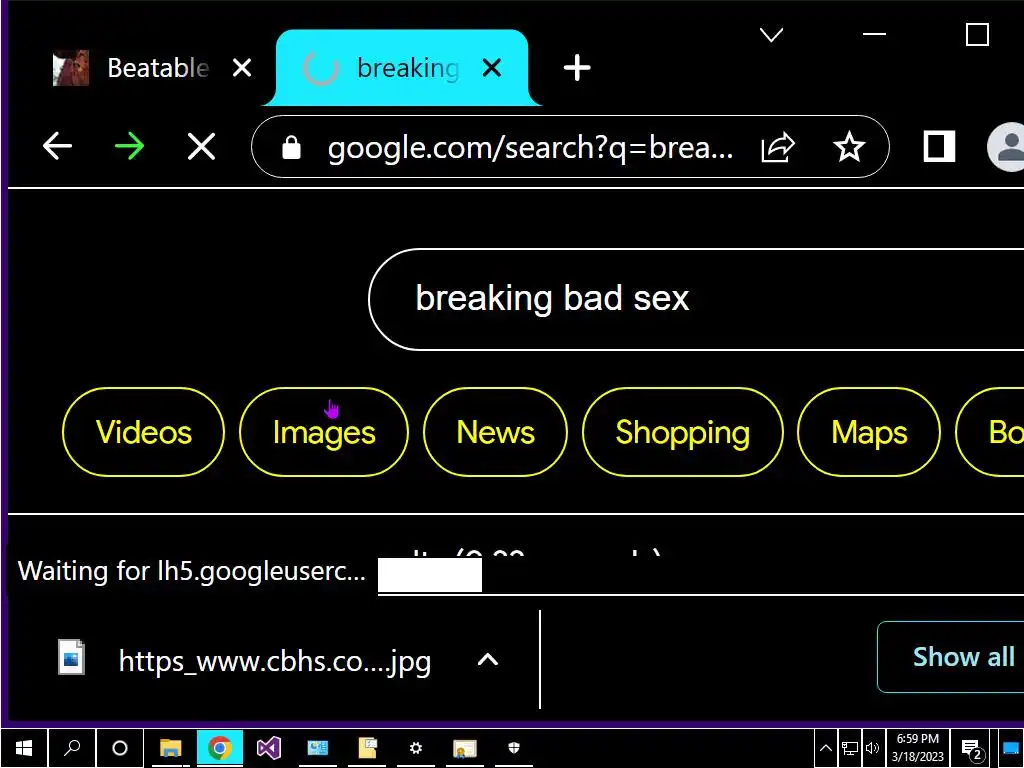Filter results by Shopping
Image resolution: width=1024 pixels, height=768 pixels.
pos(682,432)
